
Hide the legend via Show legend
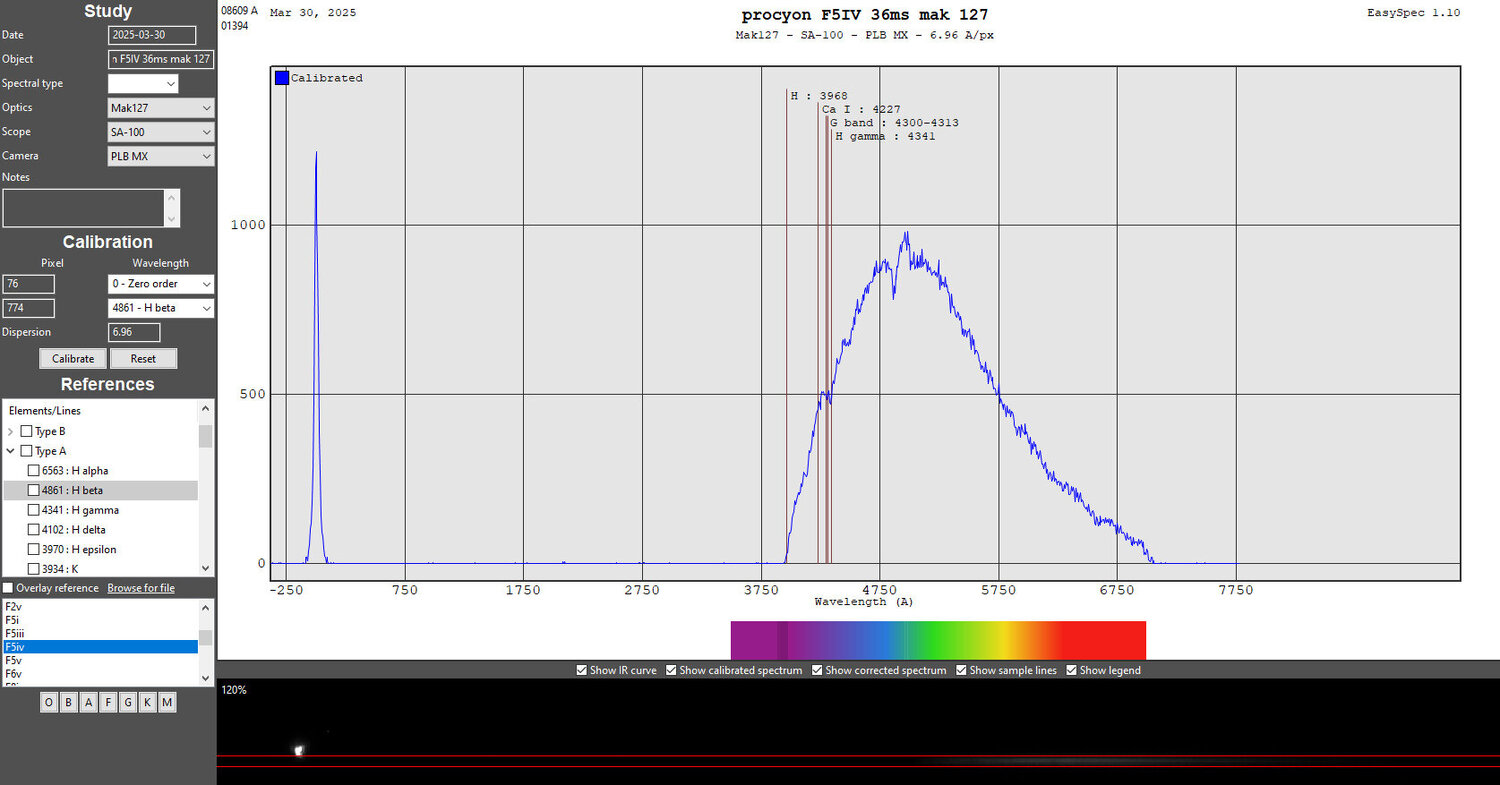(x=1071, y=670)
